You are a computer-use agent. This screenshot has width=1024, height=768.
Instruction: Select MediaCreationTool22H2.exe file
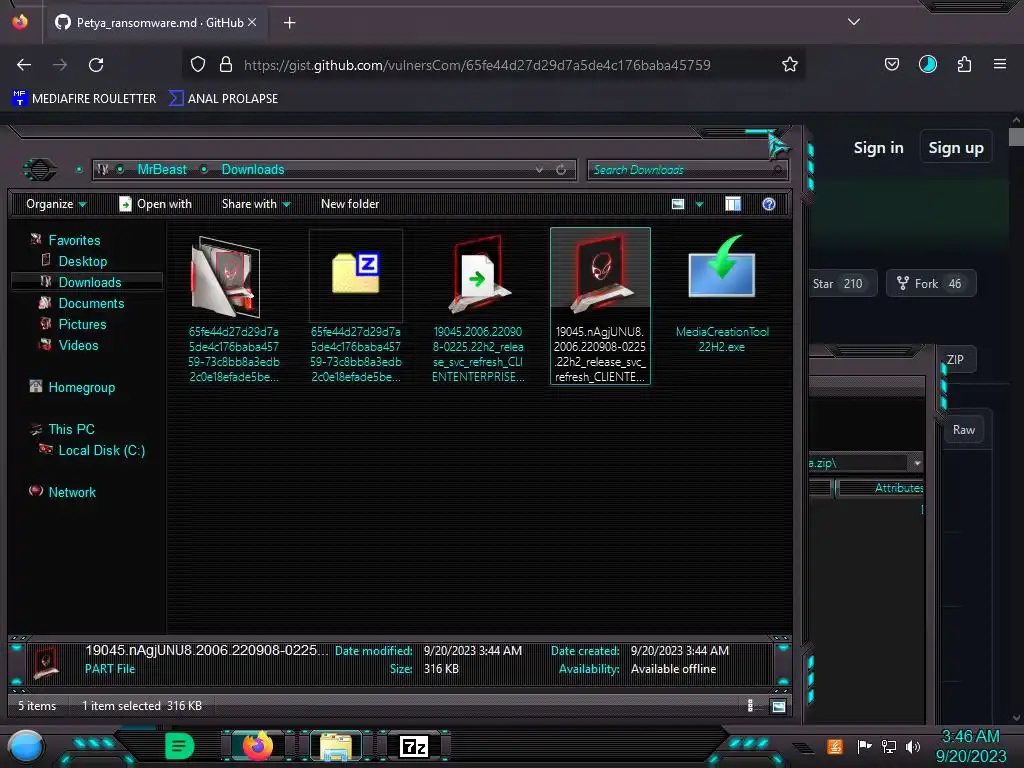(x=722, y=292)
